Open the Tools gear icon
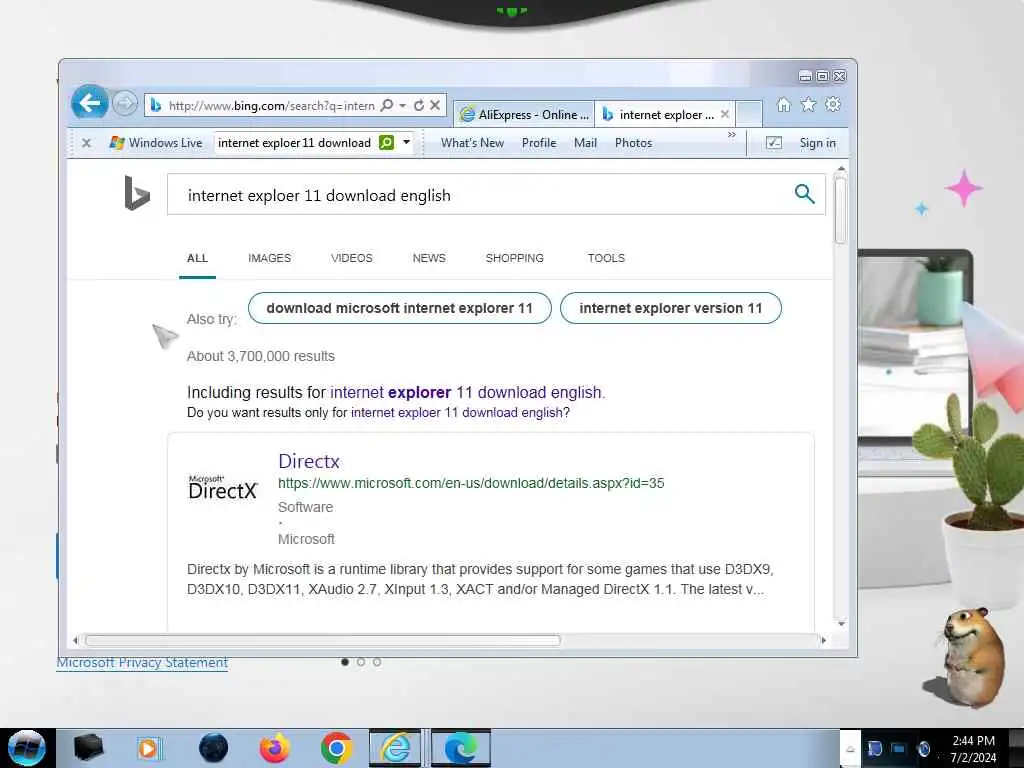 (833, 104)
